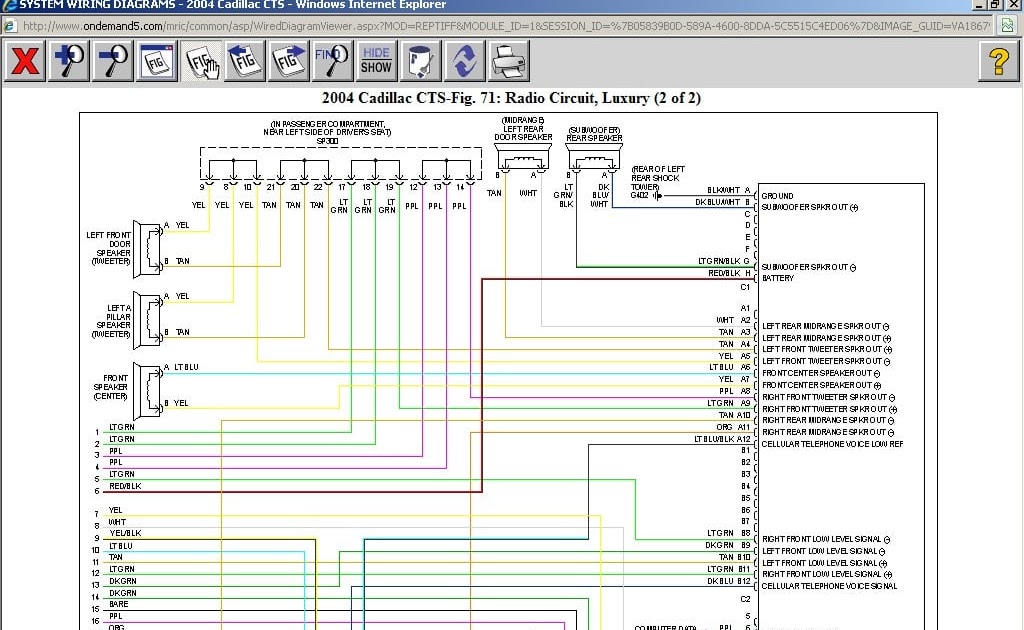The image size is (1024, 630).
Task: Click 'CELLULAR TELEPHONE VOICE SIGNAL' label
Action: [x=829, y=586]
